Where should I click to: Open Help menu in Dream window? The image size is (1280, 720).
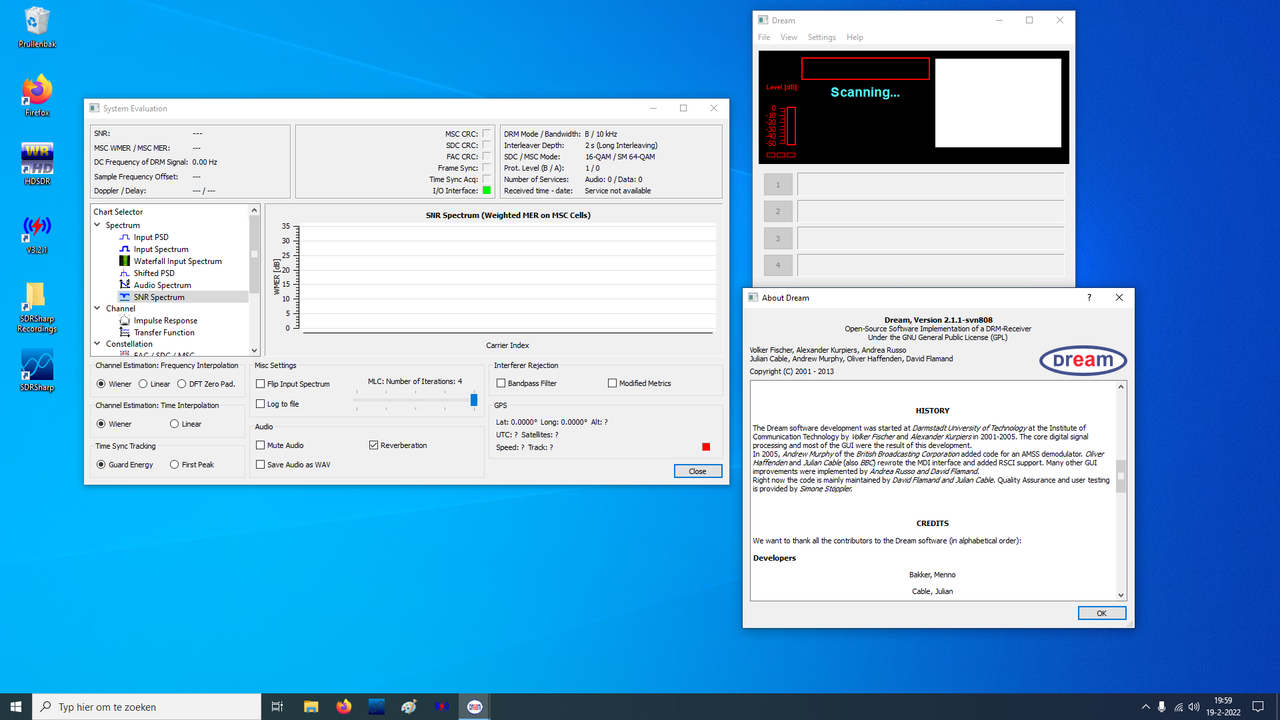855,37
